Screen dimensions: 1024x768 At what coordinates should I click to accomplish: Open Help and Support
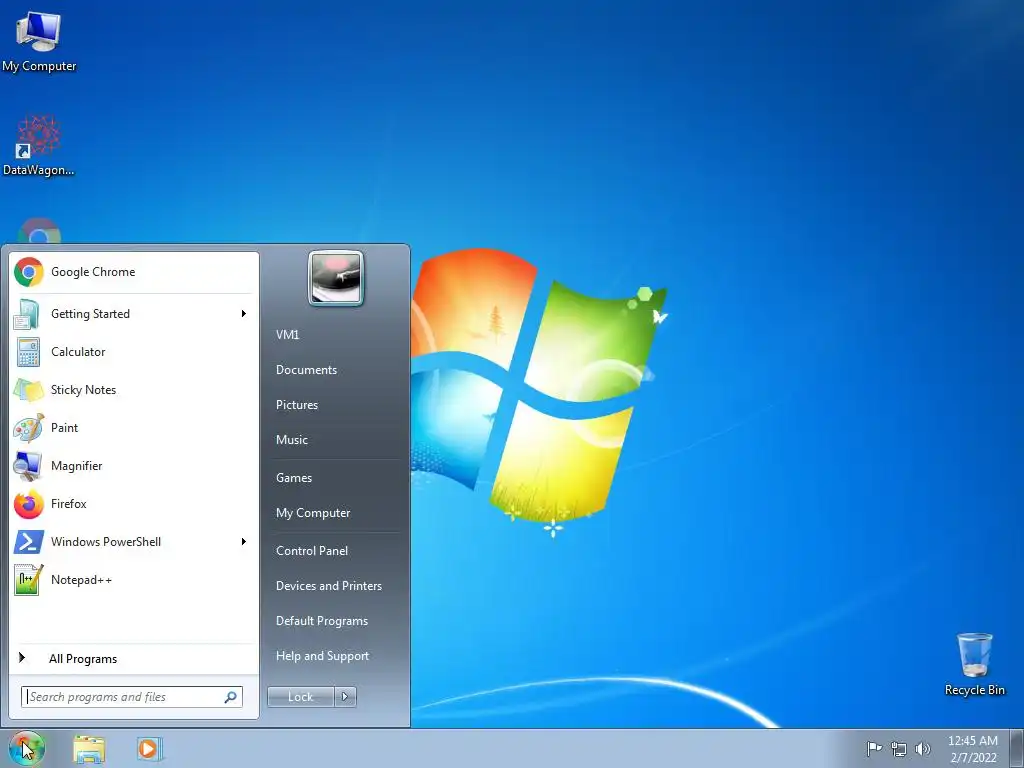pos(323,656)
